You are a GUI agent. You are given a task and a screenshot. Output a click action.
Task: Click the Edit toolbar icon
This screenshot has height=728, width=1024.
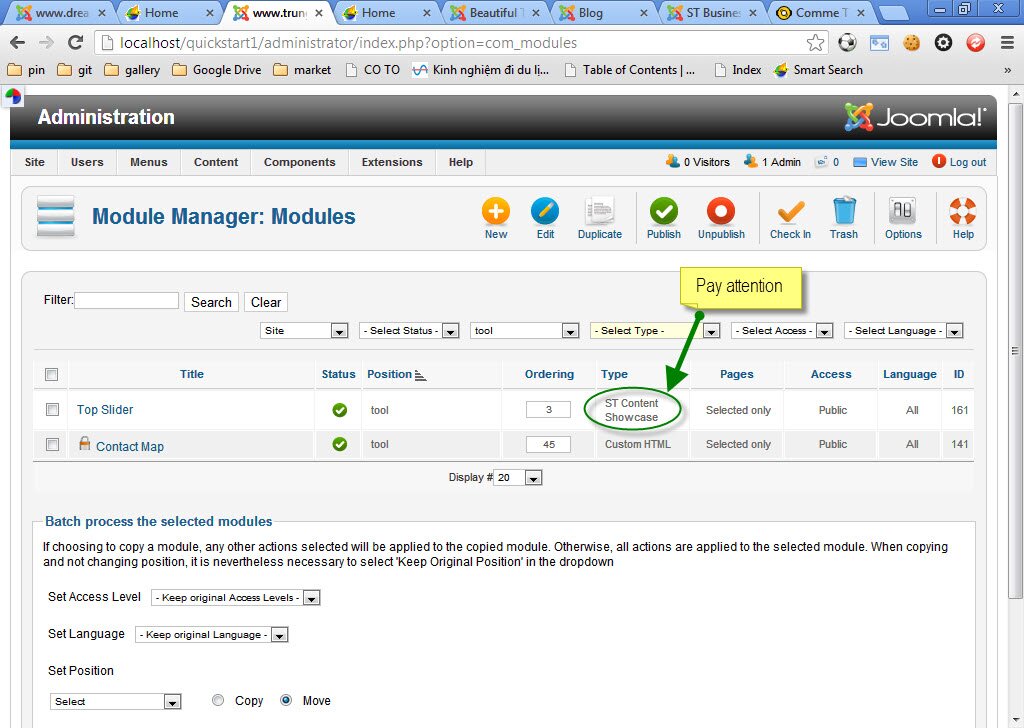coord(545,213)
